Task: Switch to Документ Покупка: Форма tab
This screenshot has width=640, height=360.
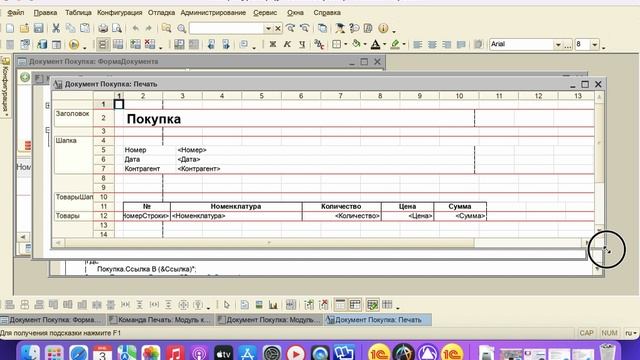Action: pos(53,320)
